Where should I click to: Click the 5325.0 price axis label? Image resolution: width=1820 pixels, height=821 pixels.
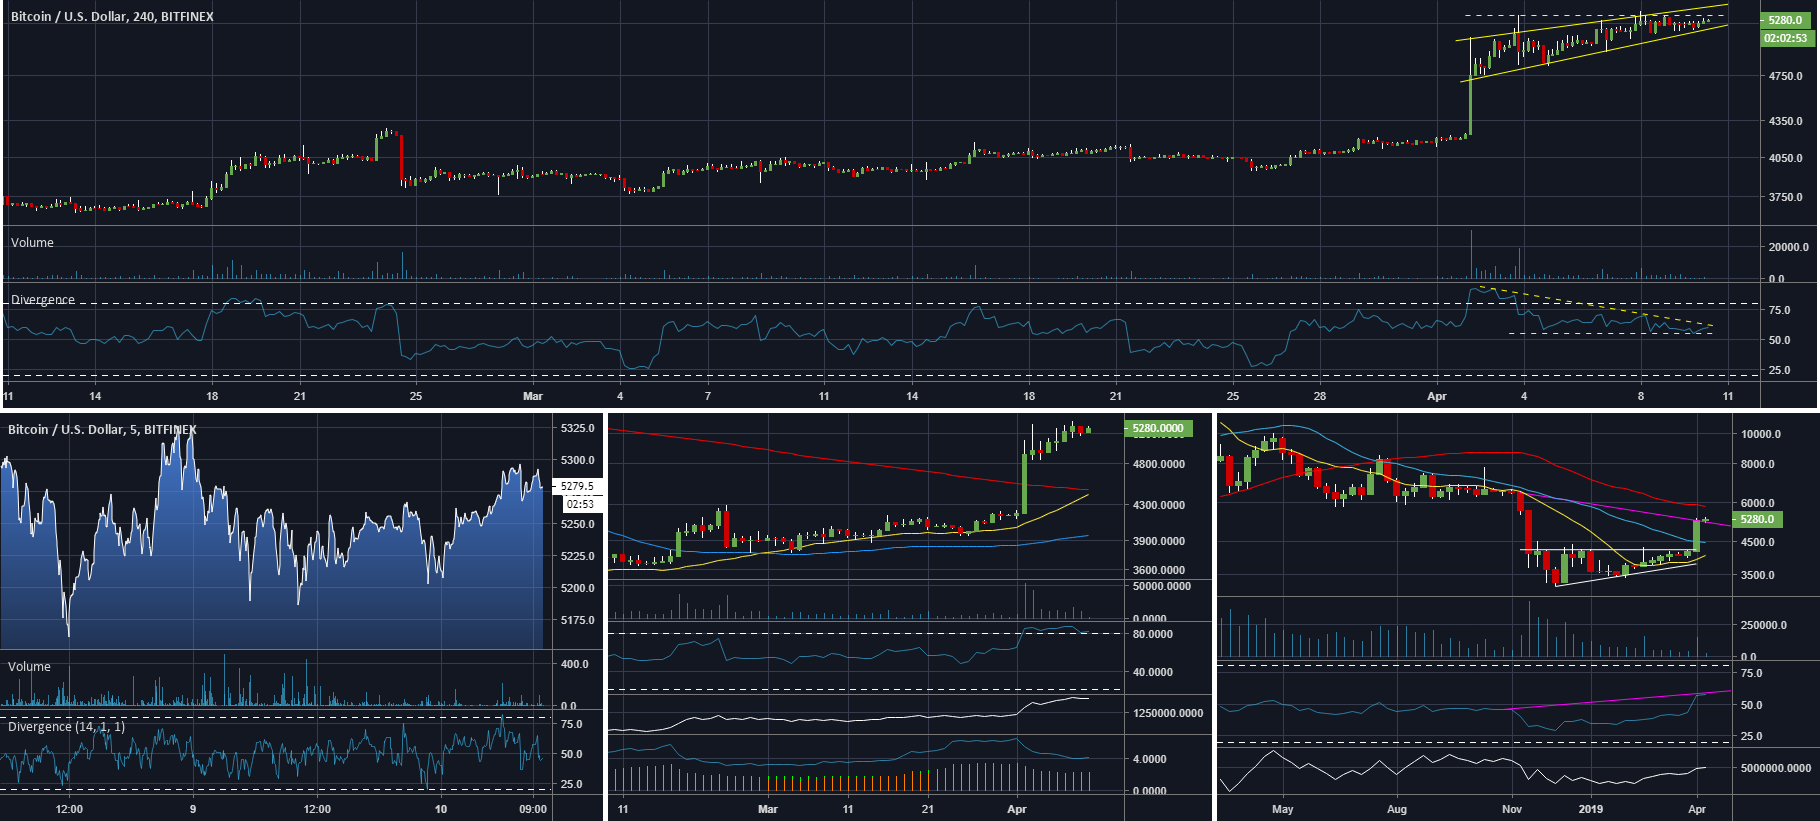point(578,428)
